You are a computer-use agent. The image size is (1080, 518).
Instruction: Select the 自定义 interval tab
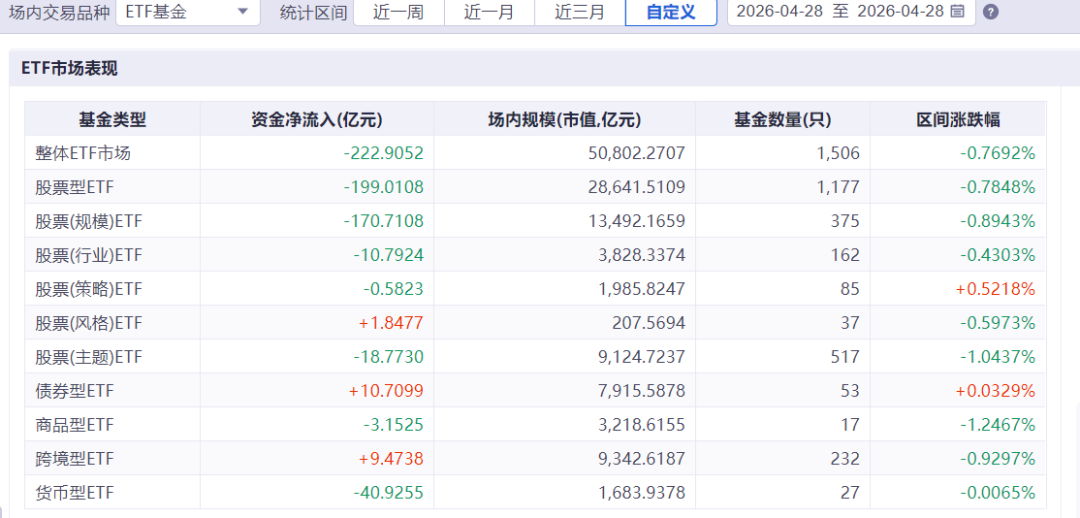coord(671,12)
